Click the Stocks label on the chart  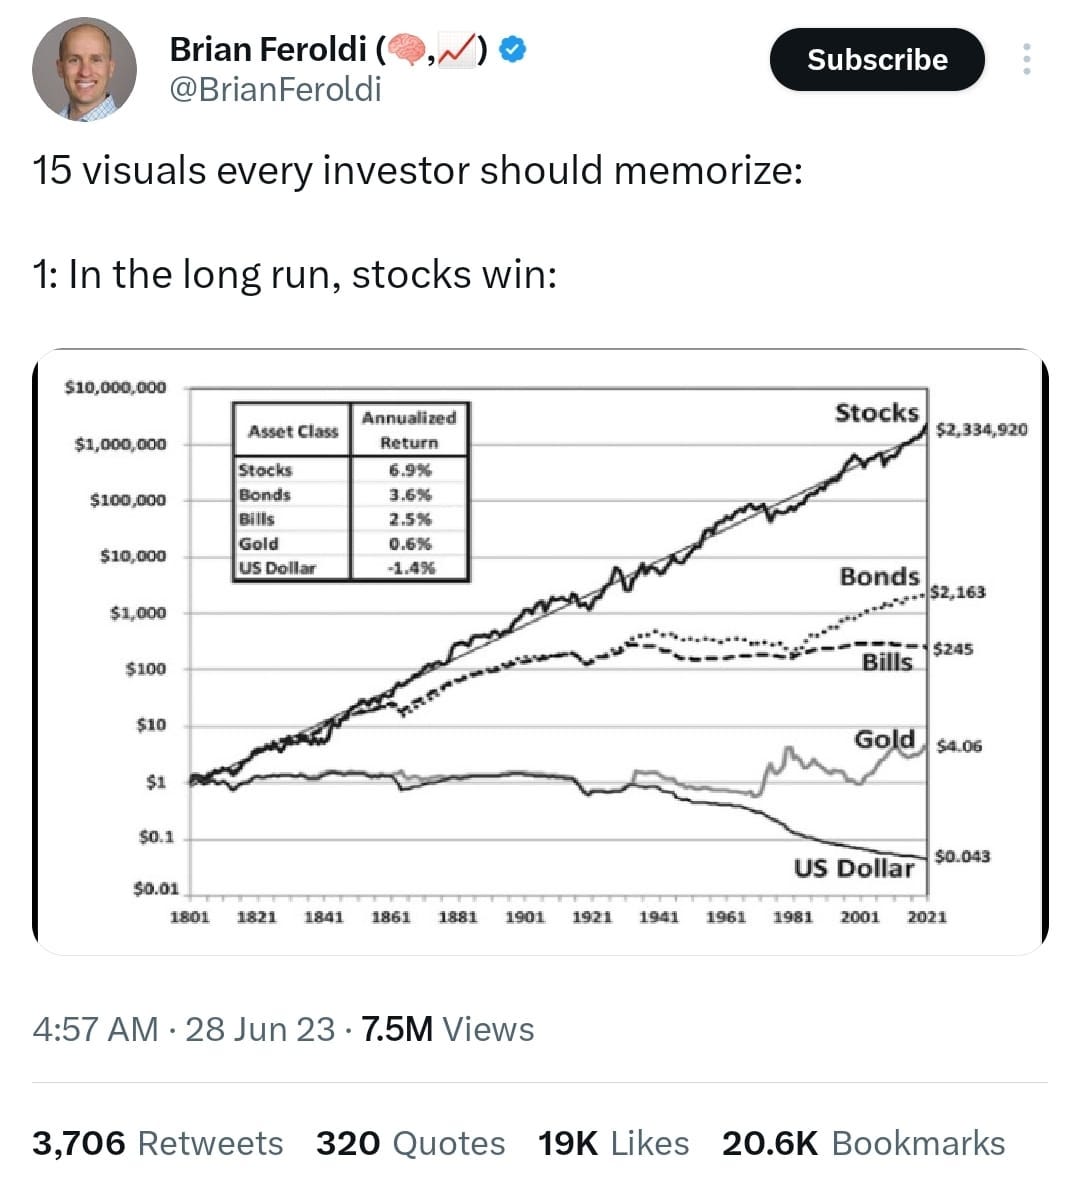[877, 413]
